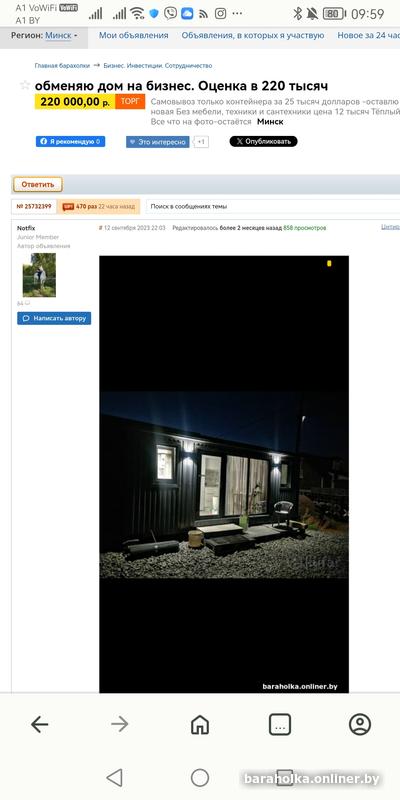Click the 'Это интересно' VK button
The width and height of the screenshot is (400, 800).
coord(158,142)
